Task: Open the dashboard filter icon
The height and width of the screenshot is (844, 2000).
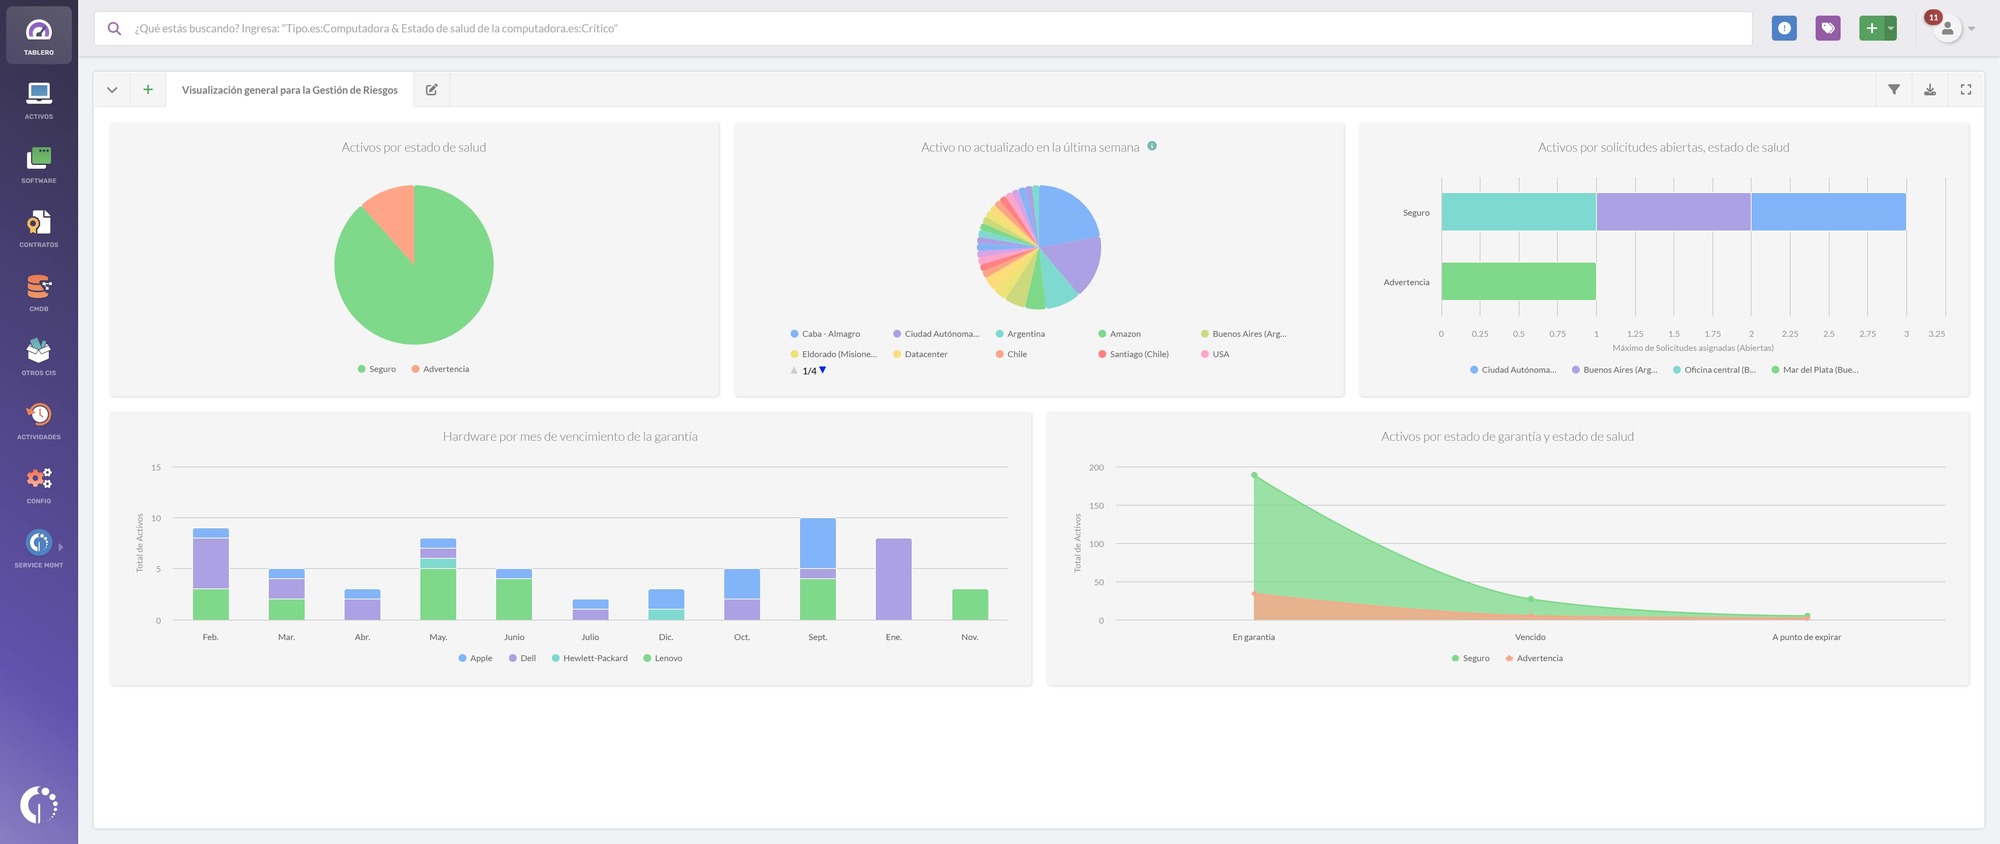Action: (1894, 90)
